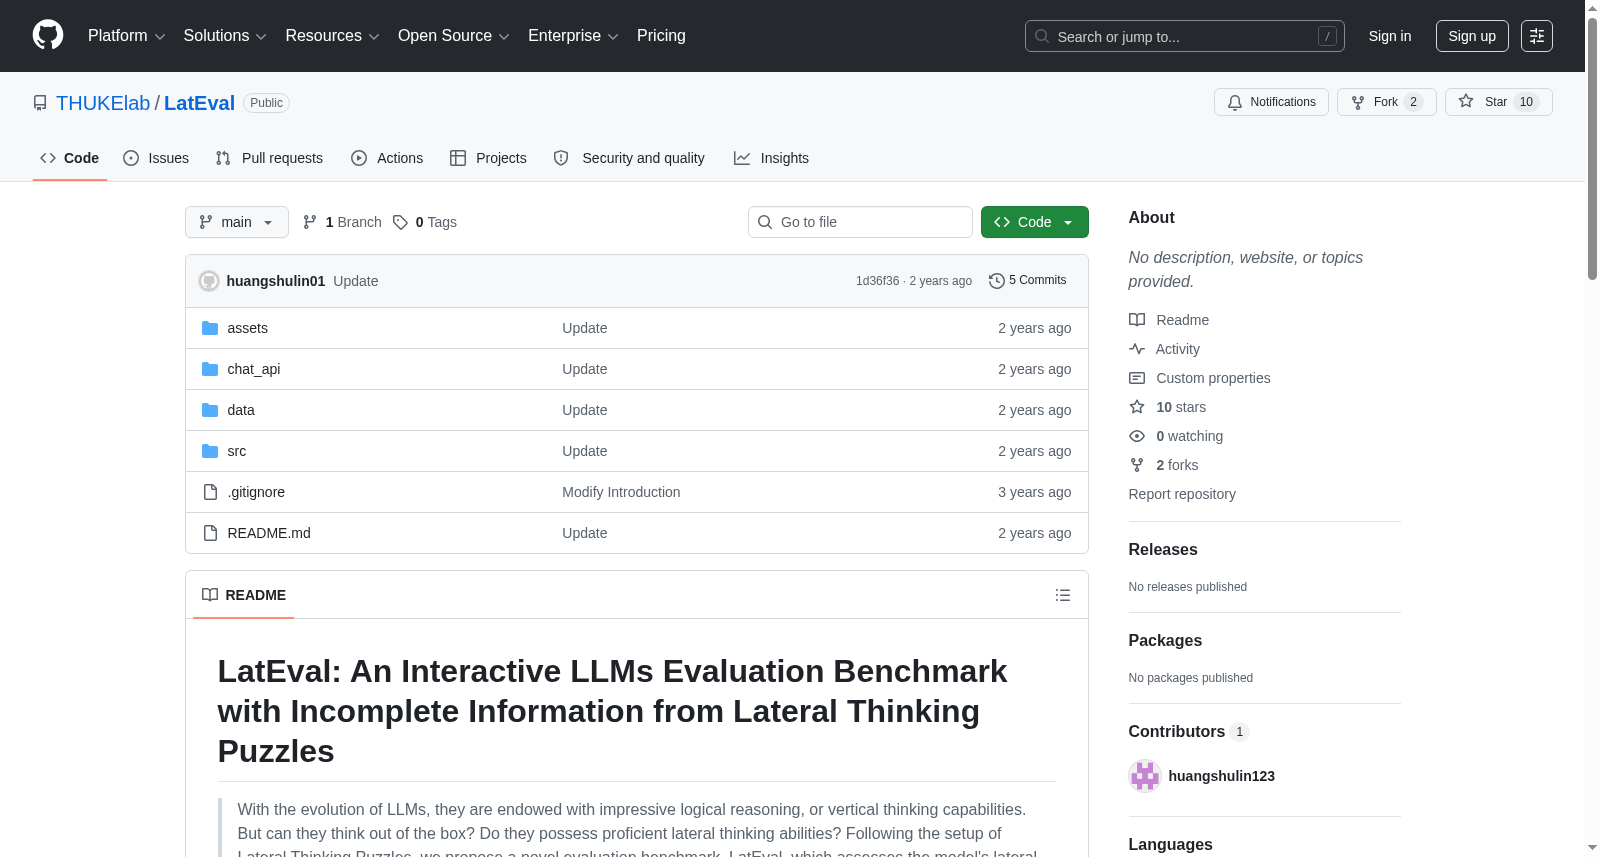1600x857 pixels.
Task: Switch to the Insights tab
Action: click(x=771, y=158)
